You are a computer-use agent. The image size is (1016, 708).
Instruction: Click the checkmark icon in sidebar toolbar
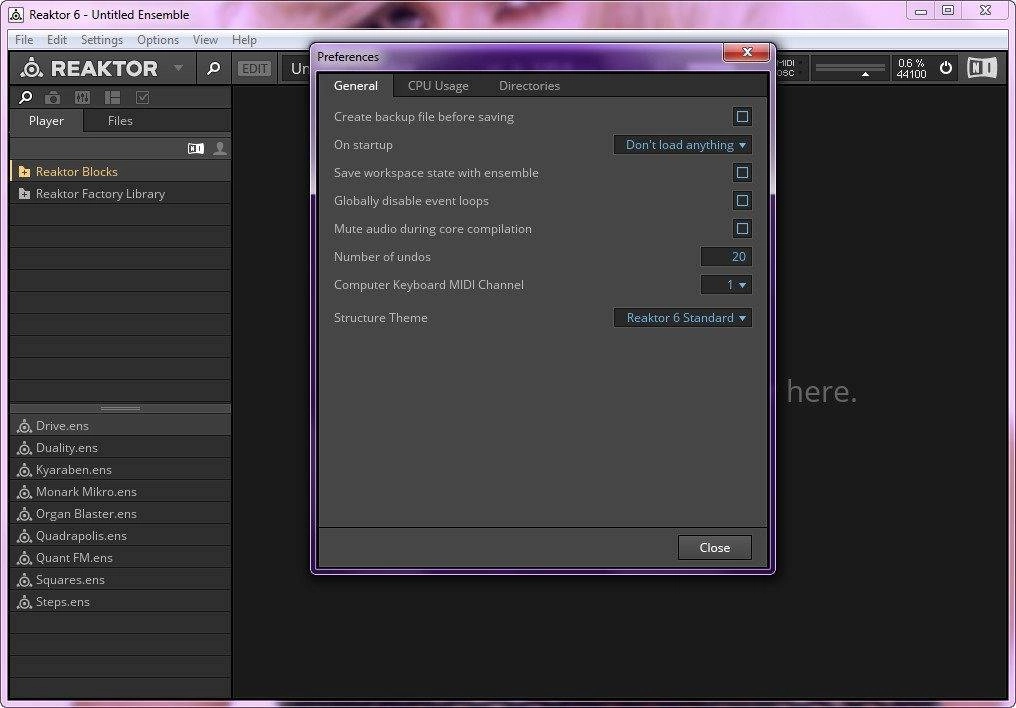click(143, 97)
